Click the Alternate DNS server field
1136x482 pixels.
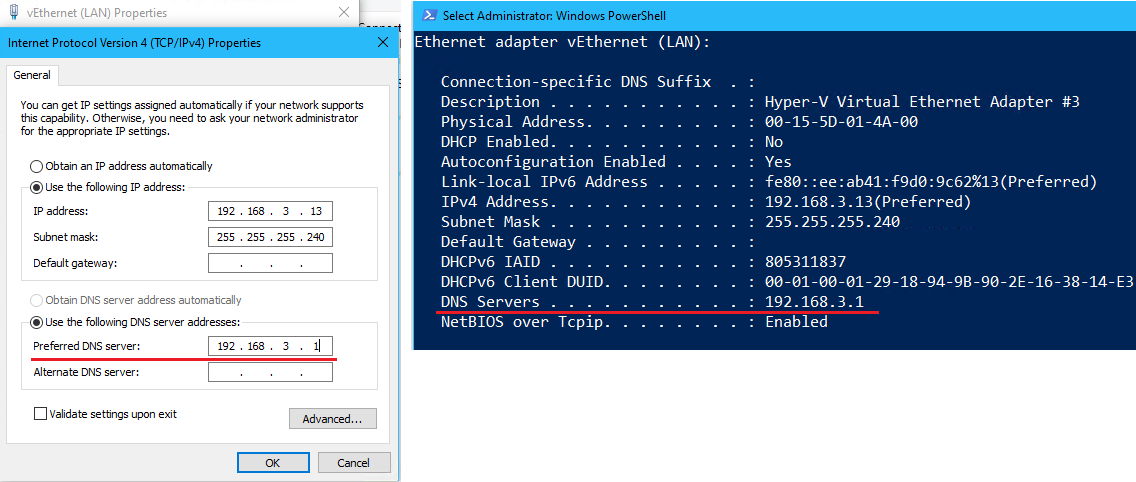[x=270, y=373]
